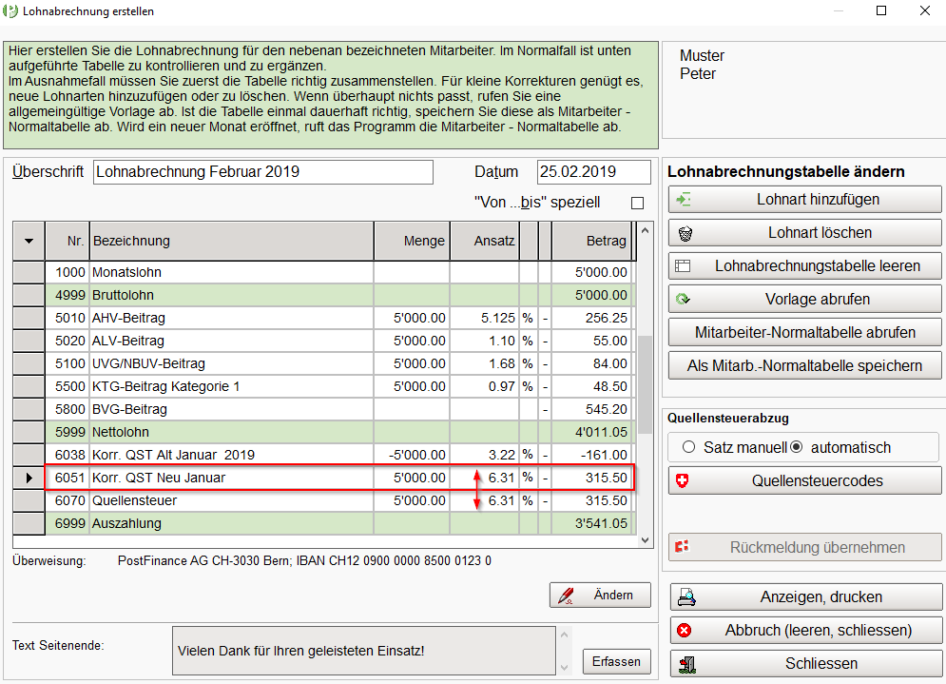Click the ALV-Beitrag row label
The width and height of the screenshot is (946, 684).
(x=128, y=341)
